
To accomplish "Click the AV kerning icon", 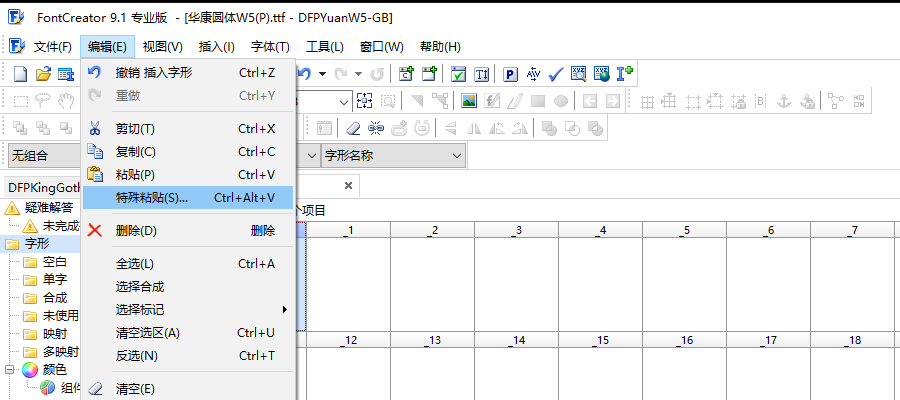I will click(x=533, y=74).
